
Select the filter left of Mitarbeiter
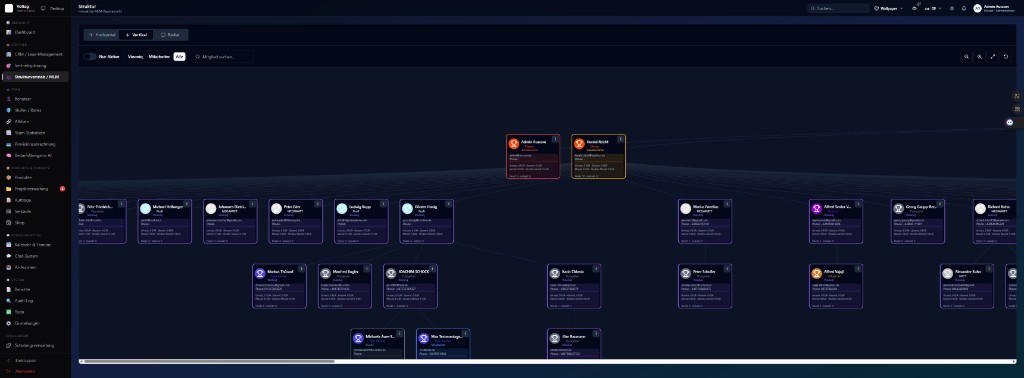pos(135,57)
